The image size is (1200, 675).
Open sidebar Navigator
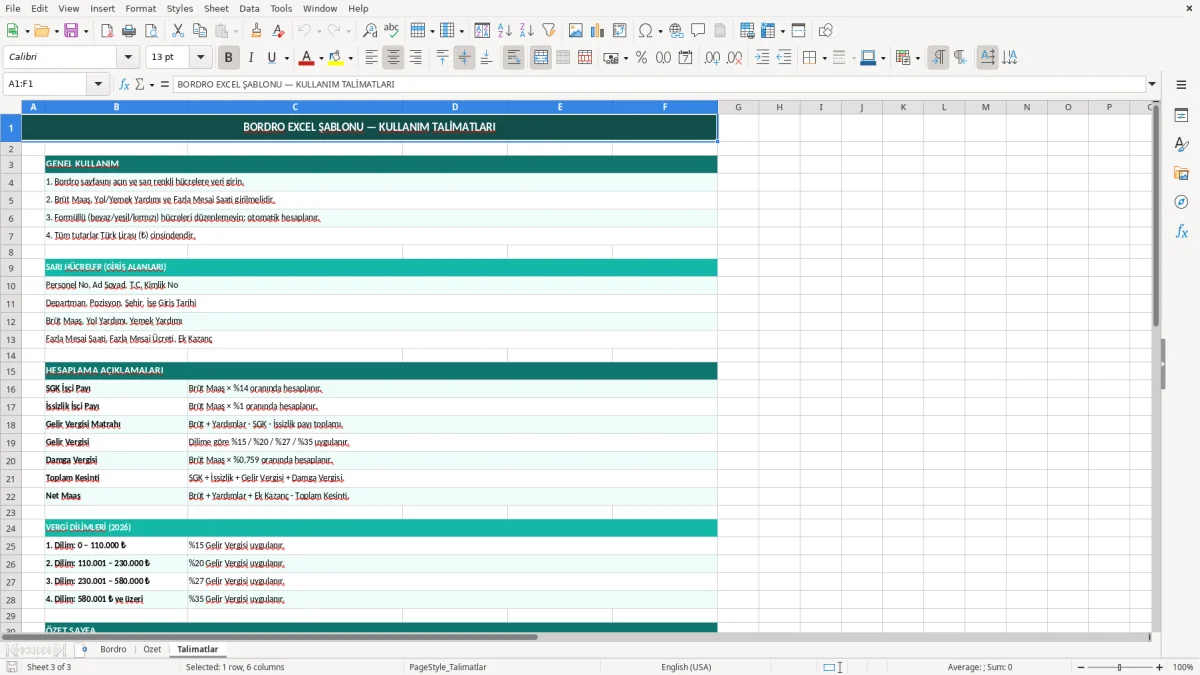point(1181,202)
